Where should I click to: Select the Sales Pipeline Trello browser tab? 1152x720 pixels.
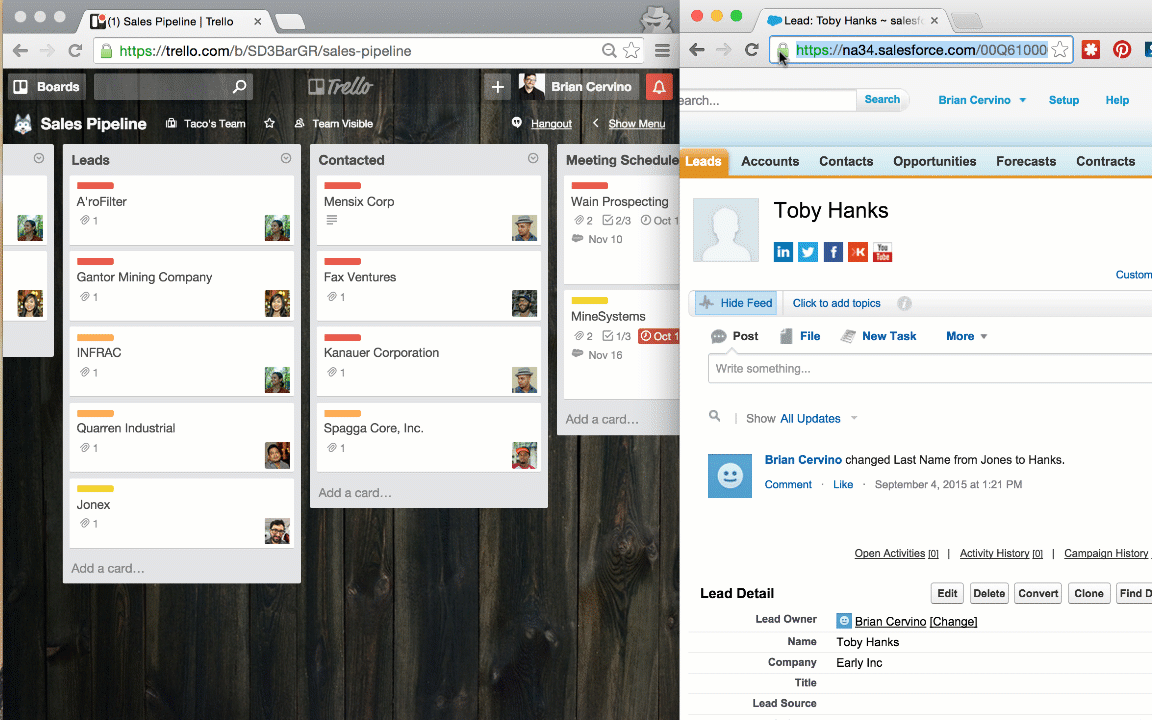click(x=173, y=21)
